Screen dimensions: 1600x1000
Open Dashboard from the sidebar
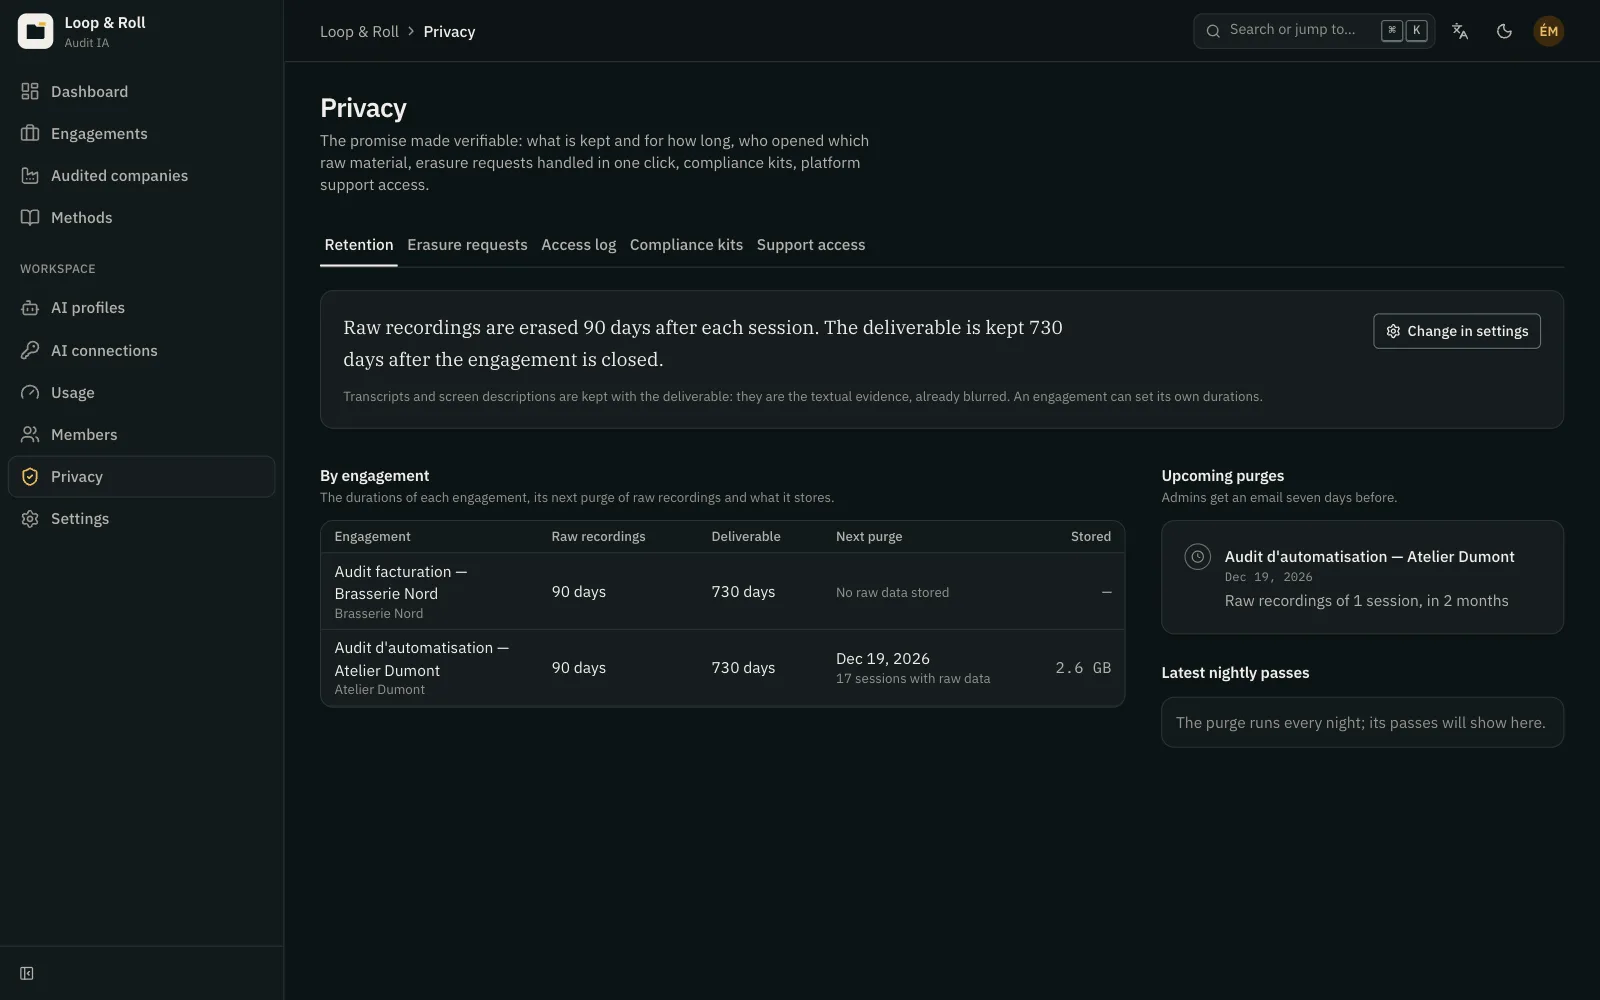tap(141, 92)
